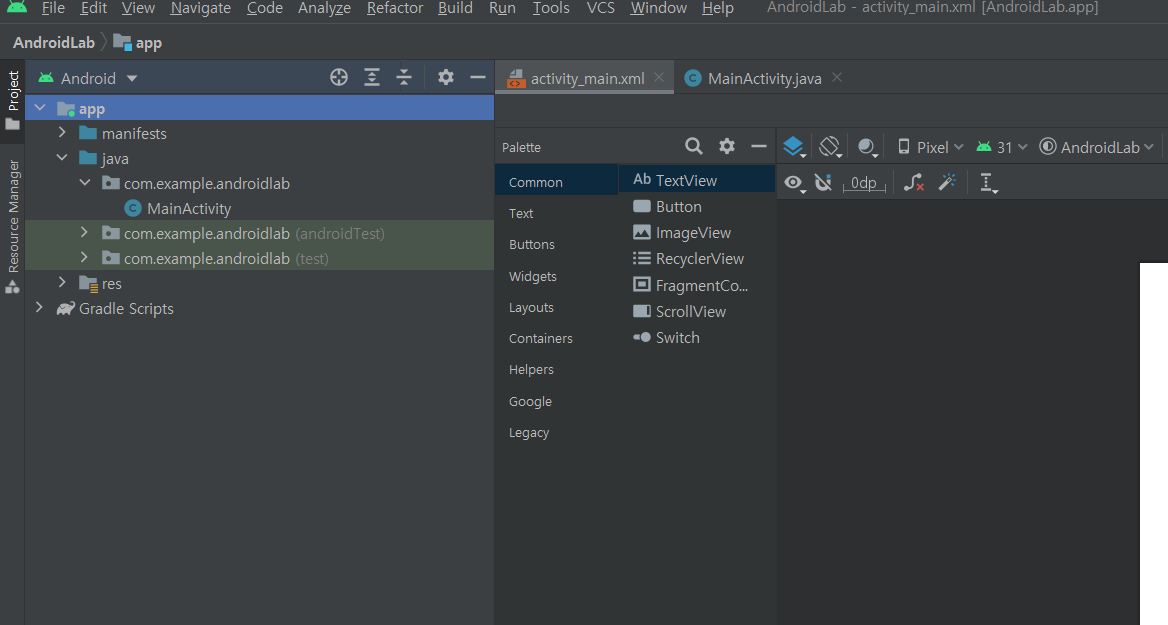Open the Window menu
This screenshot has width=1168, height=625.
(x=658, y=8)
